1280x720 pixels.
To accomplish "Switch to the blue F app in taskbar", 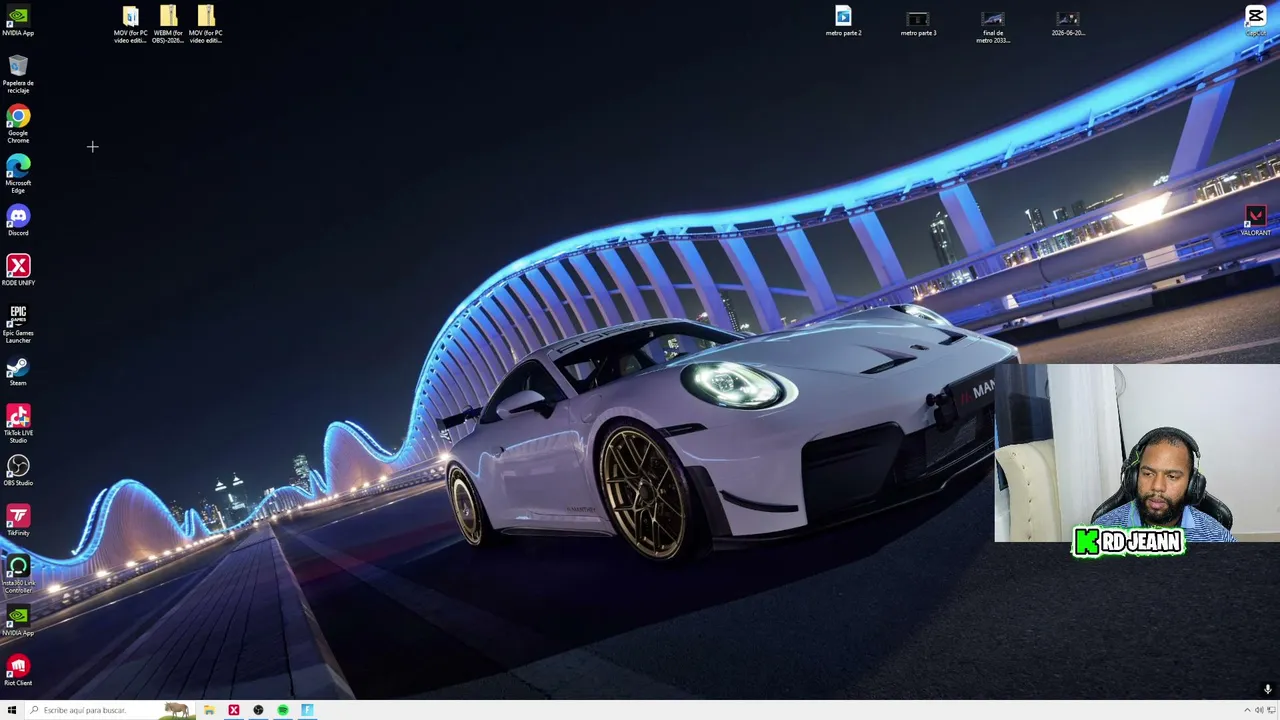I will pyautogui.click(x=307, y=710).
